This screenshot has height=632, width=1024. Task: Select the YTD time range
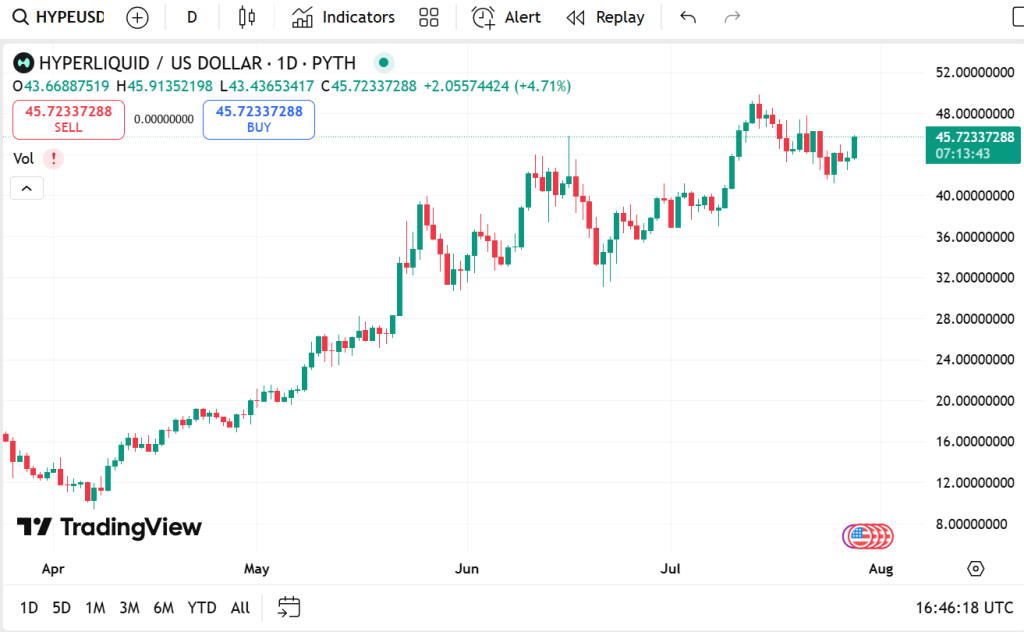tap(202, 608)
